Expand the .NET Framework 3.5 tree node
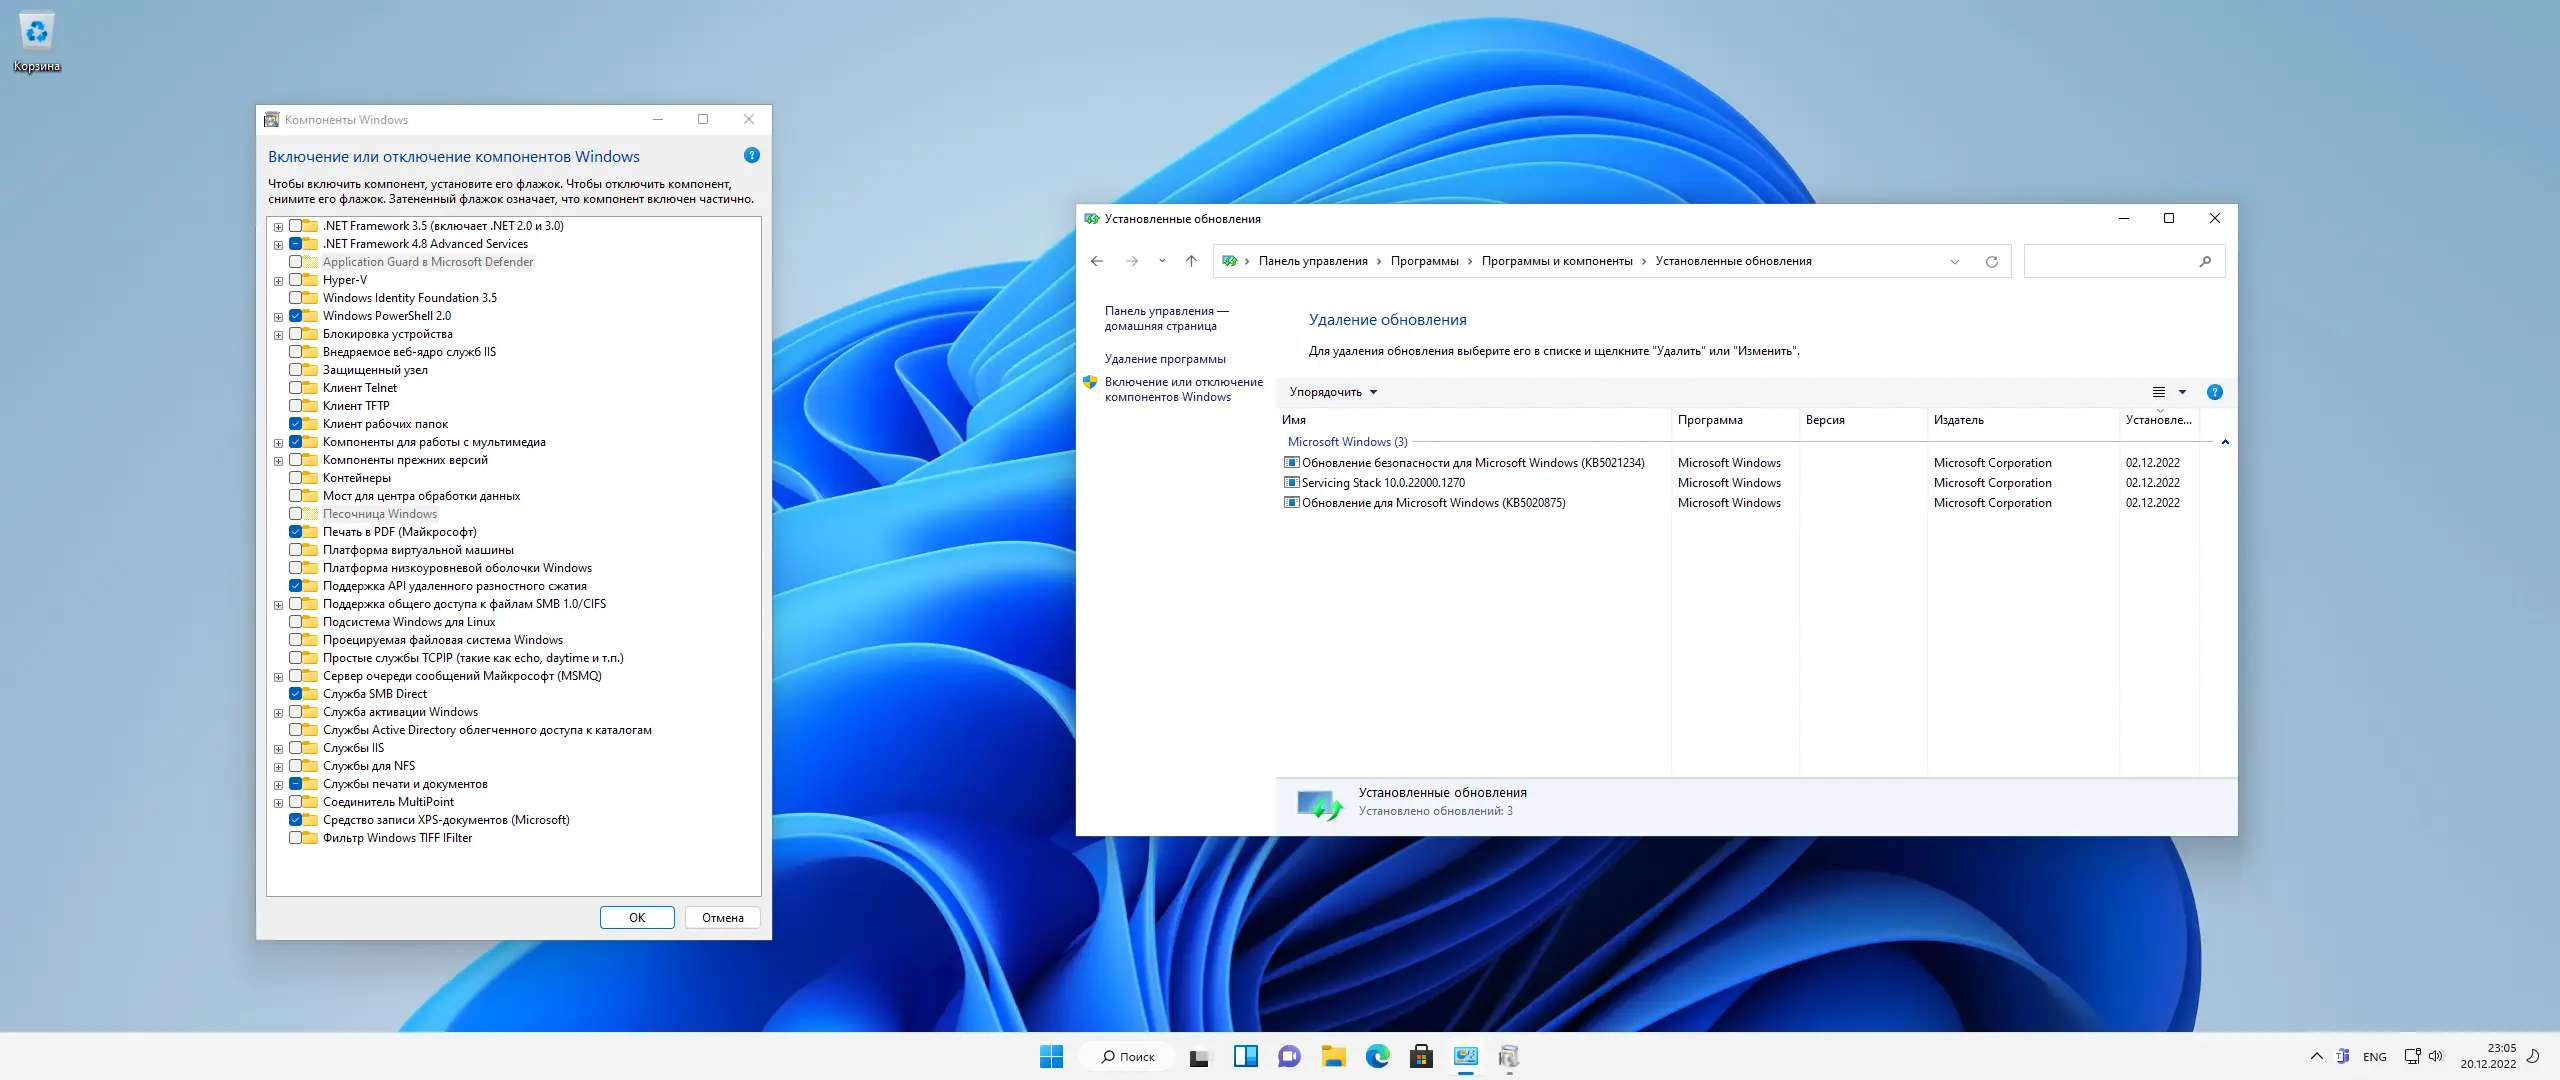 (x=278, y=227)
